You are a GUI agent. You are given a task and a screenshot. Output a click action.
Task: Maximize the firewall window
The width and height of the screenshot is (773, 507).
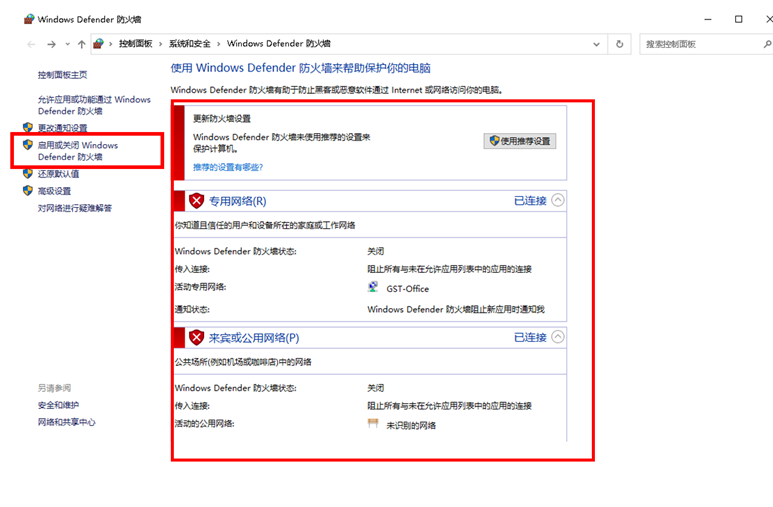pos(738,19)
